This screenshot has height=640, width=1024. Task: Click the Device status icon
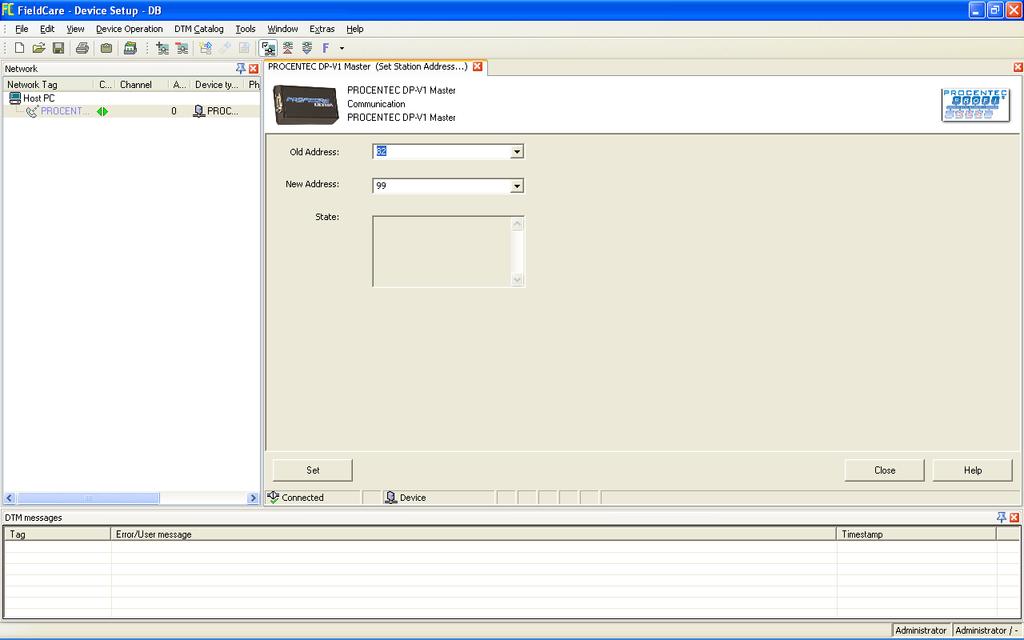tap(391, 497)
